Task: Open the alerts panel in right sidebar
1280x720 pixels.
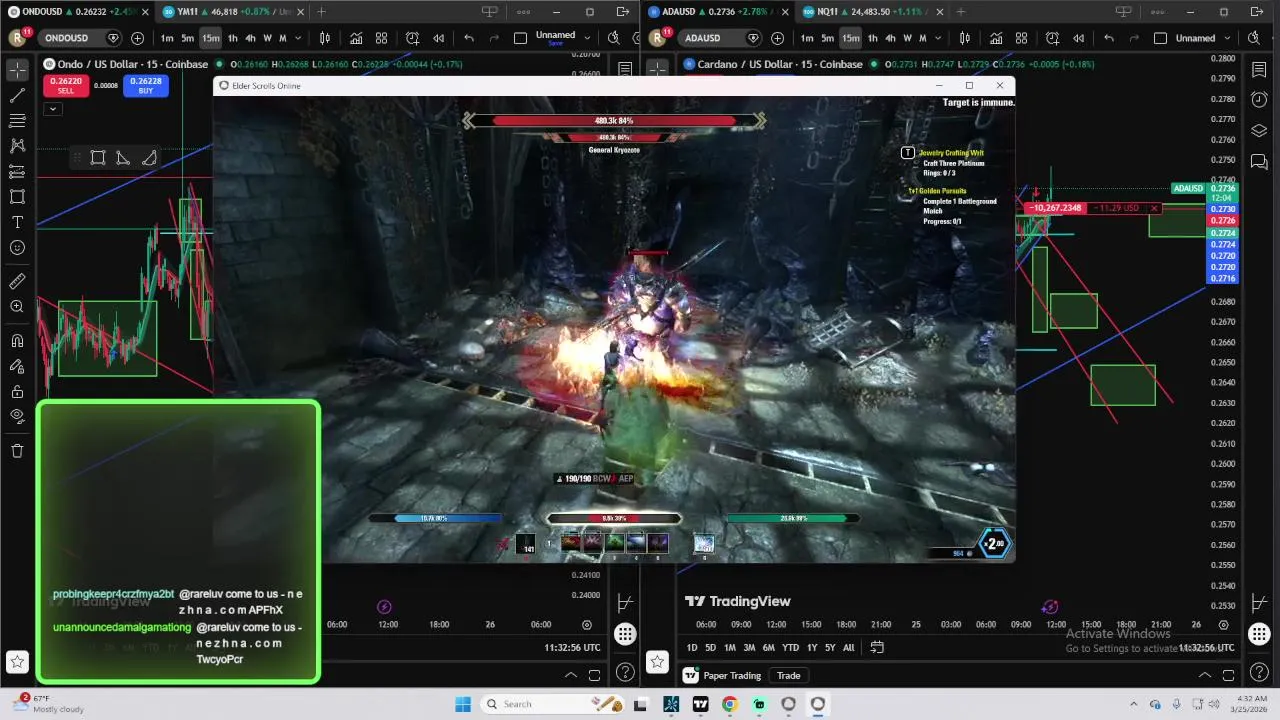Action: [1259, 100]
